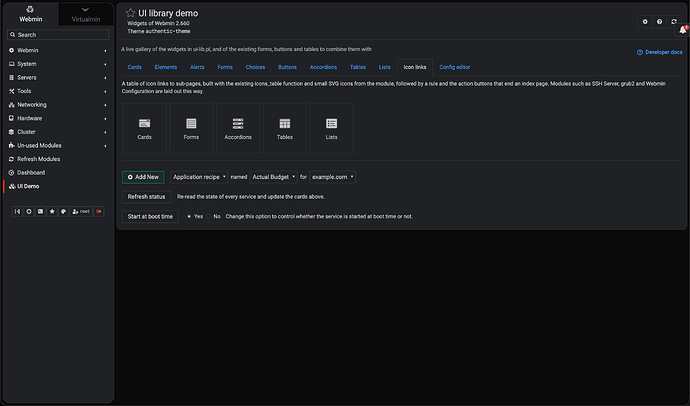Image resolution: width=690 pixels, height=406 pixels.
Task: Switch to the Alerts tab
Action: click(197, 67)
